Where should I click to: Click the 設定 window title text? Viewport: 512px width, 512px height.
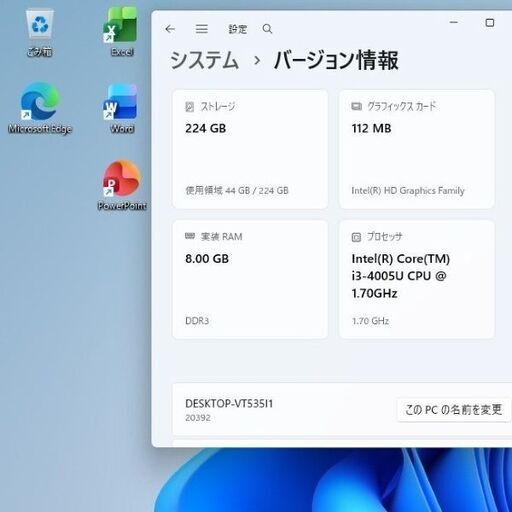click(238, 29)
